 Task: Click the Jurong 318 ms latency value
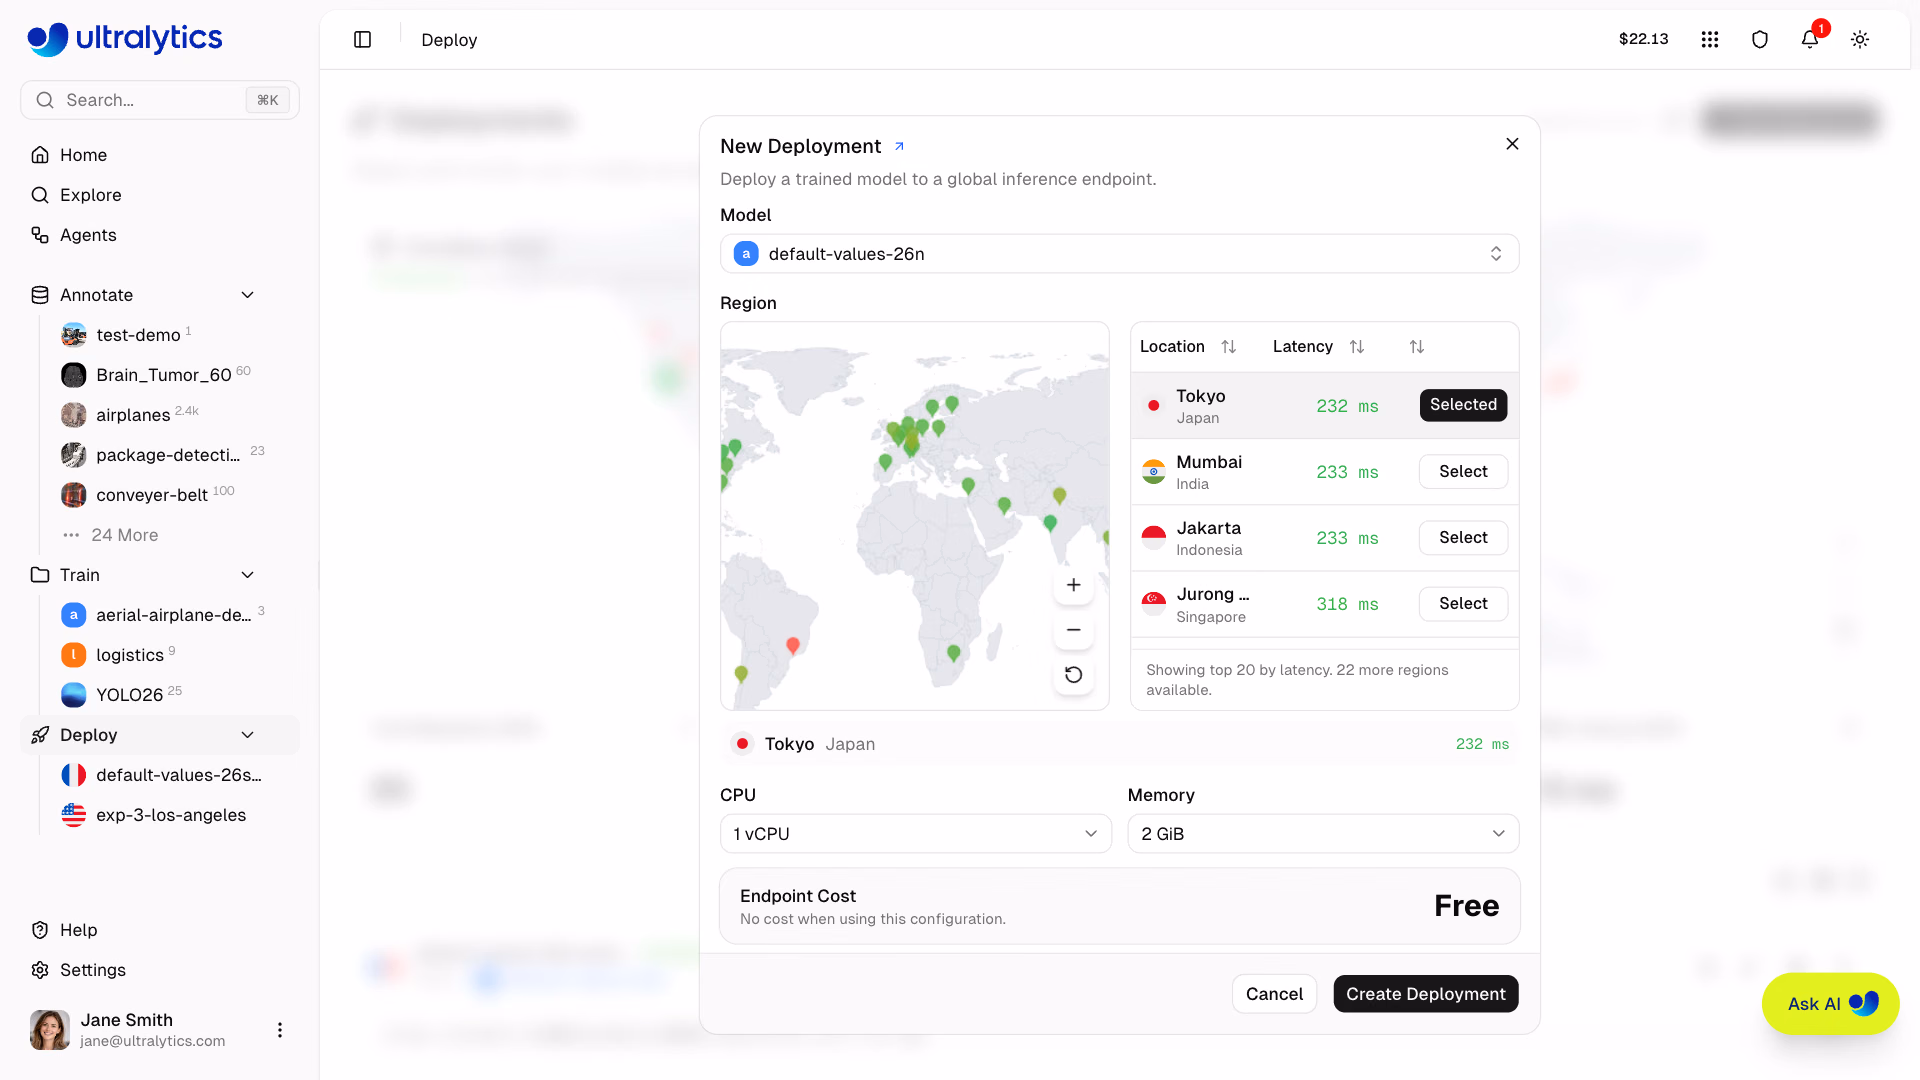[x=1347, y=604]
